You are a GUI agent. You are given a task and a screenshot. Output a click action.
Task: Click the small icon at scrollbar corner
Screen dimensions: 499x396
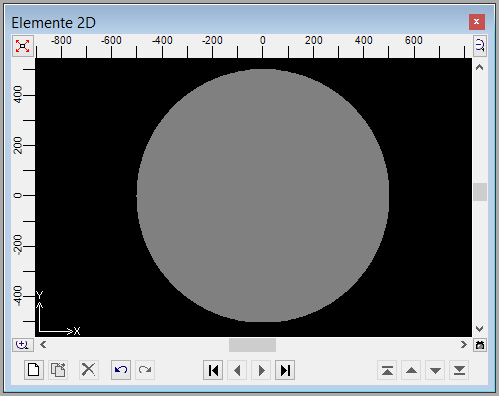tap(480, 345)
